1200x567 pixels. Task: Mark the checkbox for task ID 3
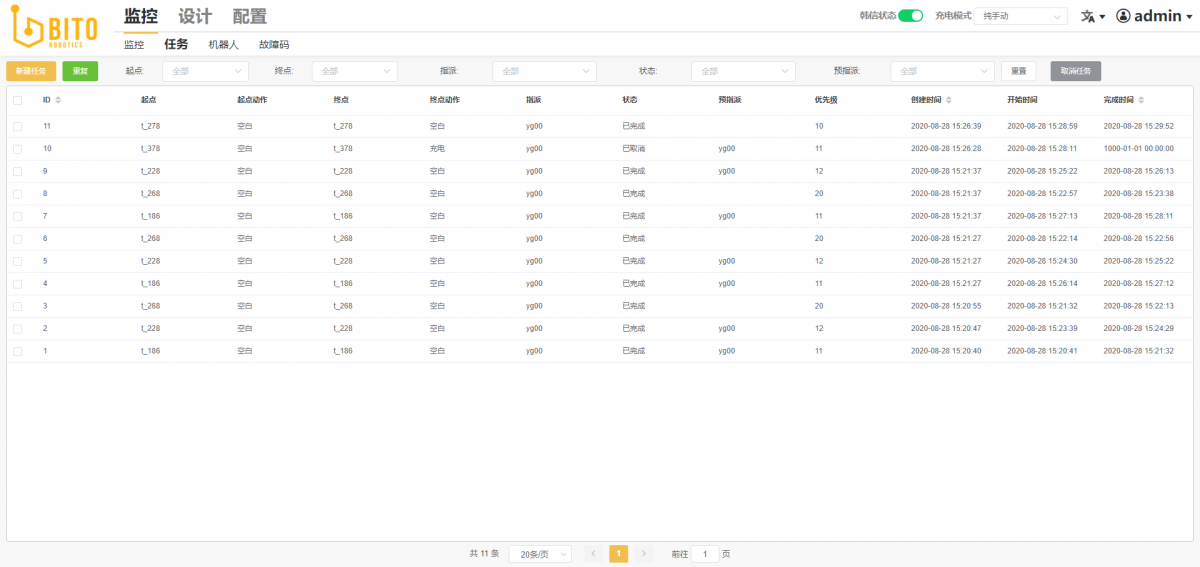pos(17,306)
